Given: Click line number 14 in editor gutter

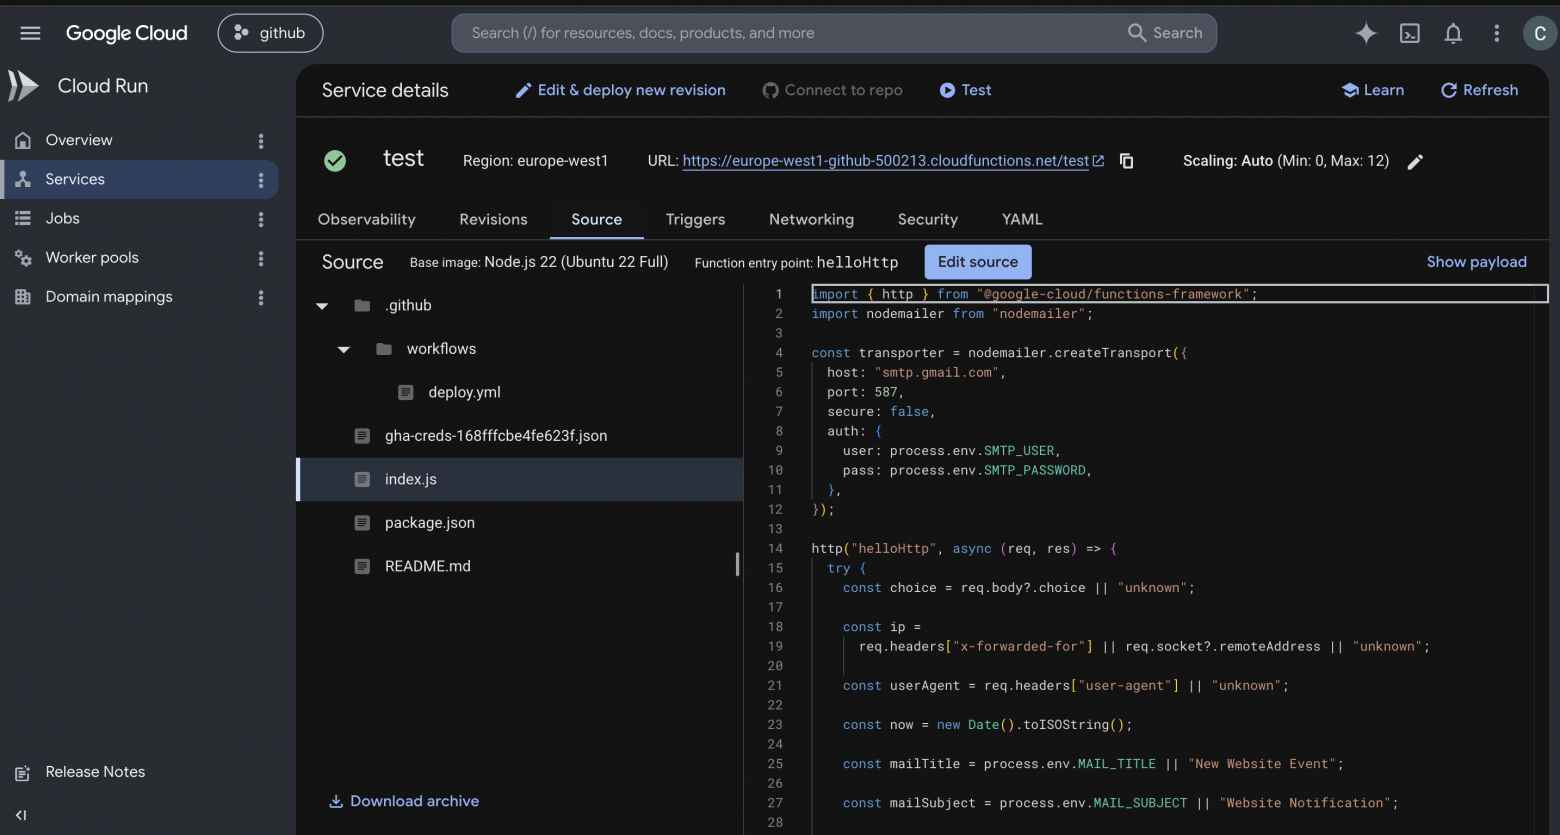Looking at the screenshot, I should pyautogui.click(x=775, y=549).
